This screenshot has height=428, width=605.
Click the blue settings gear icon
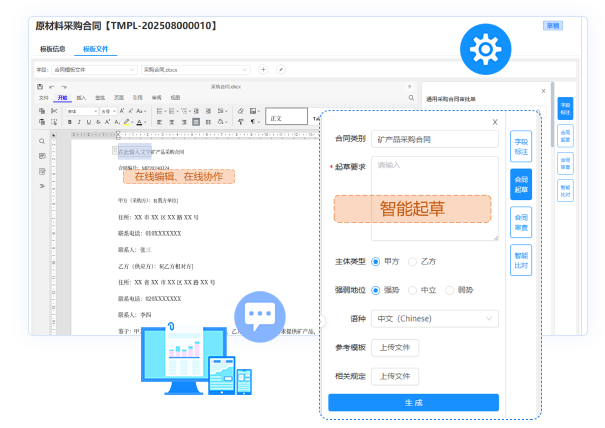(485, 47)
